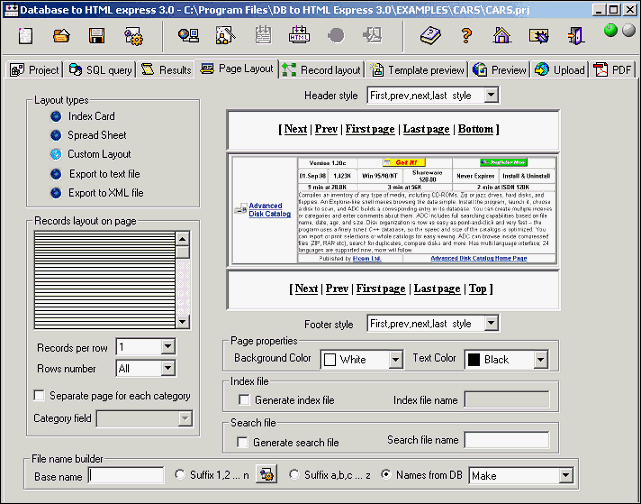Click the database connection globe-computer icon

click(x=188, y=36)
